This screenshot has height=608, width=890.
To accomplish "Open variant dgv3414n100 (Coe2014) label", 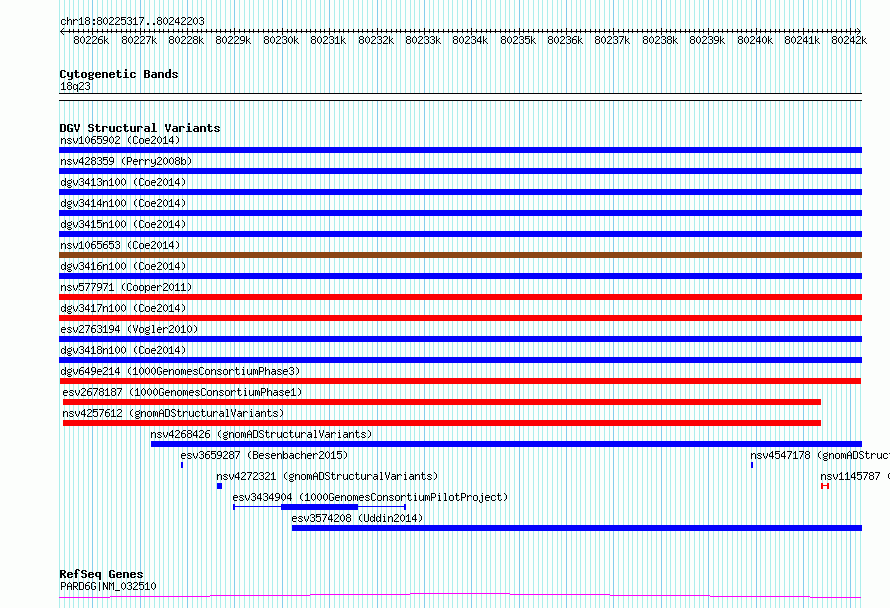I will tap(123, 203).
